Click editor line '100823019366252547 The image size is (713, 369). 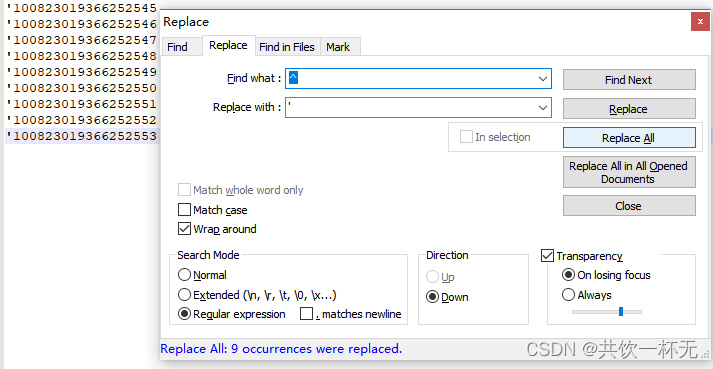pyautogui.click(x=81, y=40)
